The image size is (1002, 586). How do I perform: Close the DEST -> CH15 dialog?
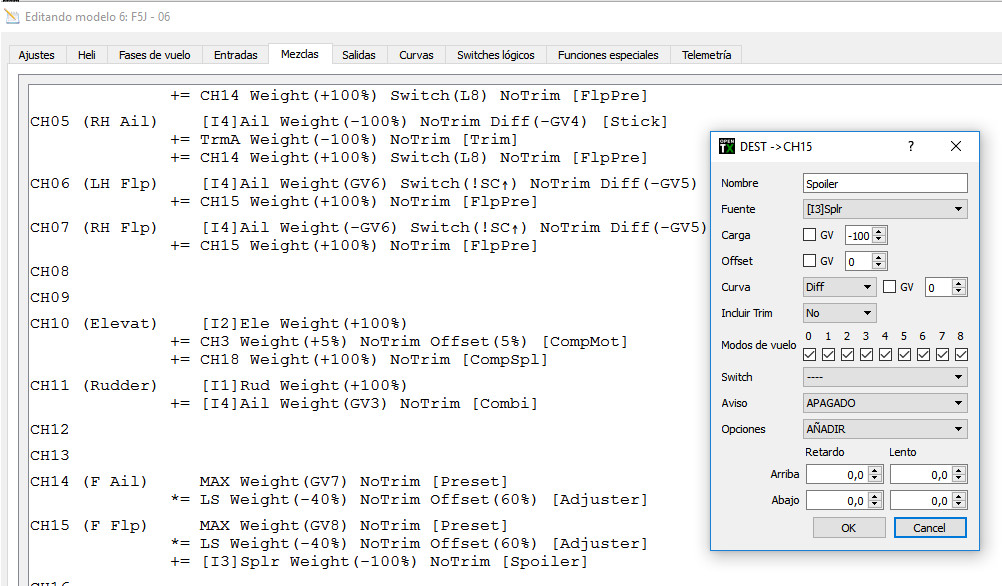(955, 146)
